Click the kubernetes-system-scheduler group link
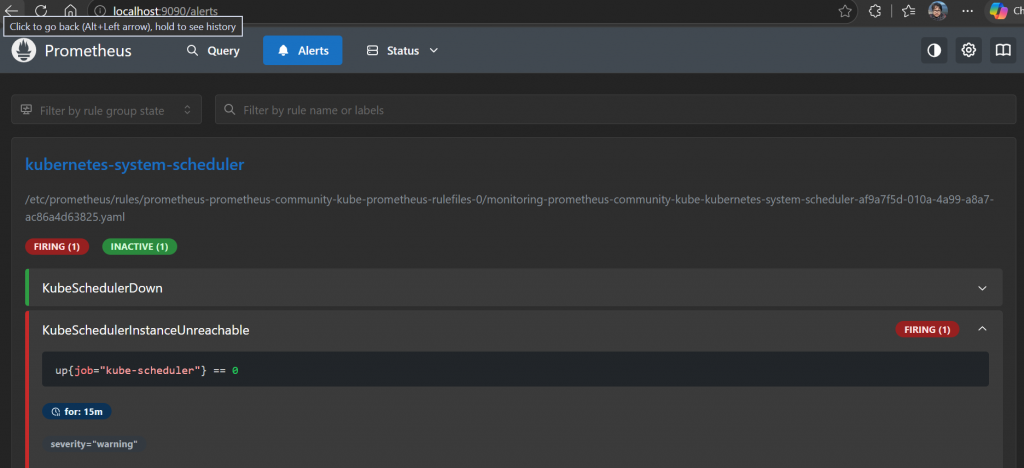This screenshot has width=1024, height=468. 135,164
